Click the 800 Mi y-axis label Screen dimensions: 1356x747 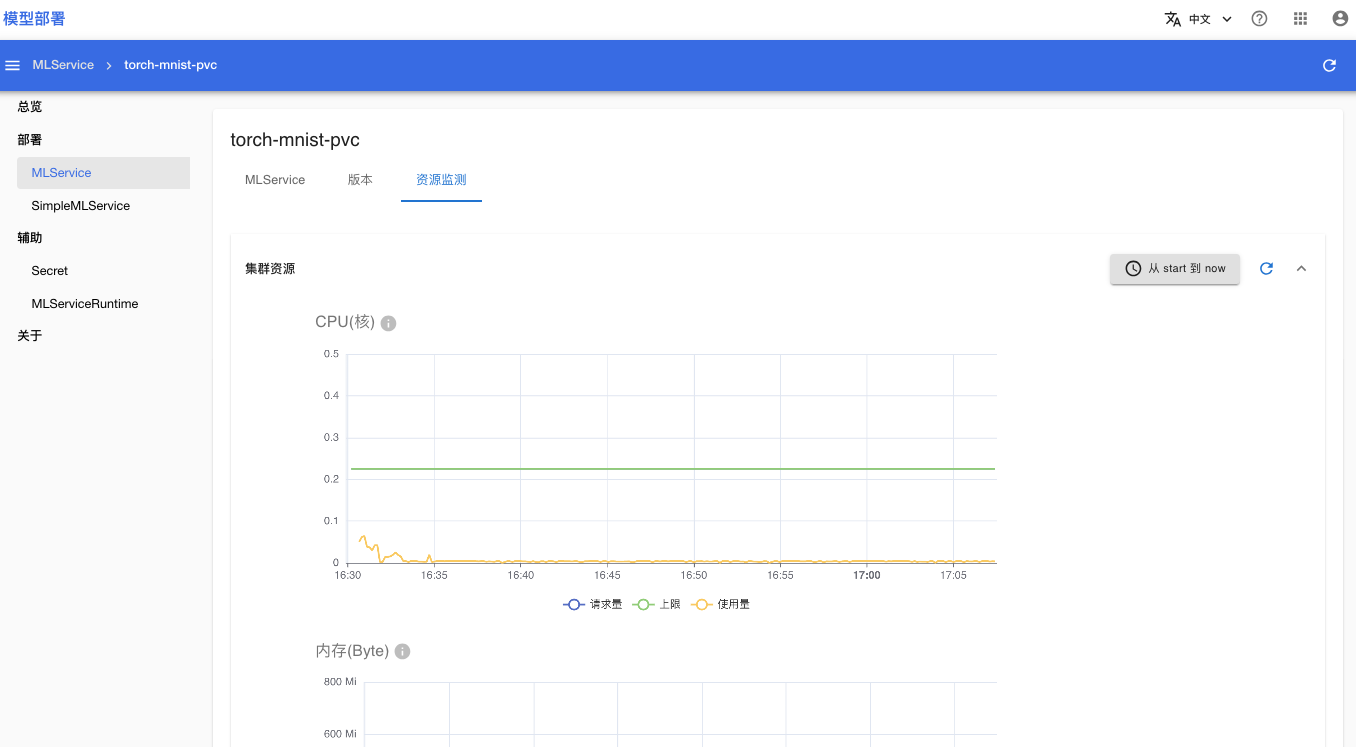[340, 682]
